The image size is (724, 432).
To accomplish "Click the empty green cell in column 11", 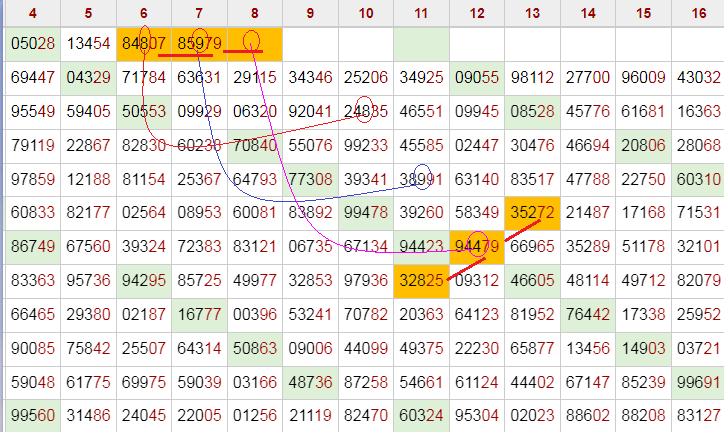I will tap(421, 43).
